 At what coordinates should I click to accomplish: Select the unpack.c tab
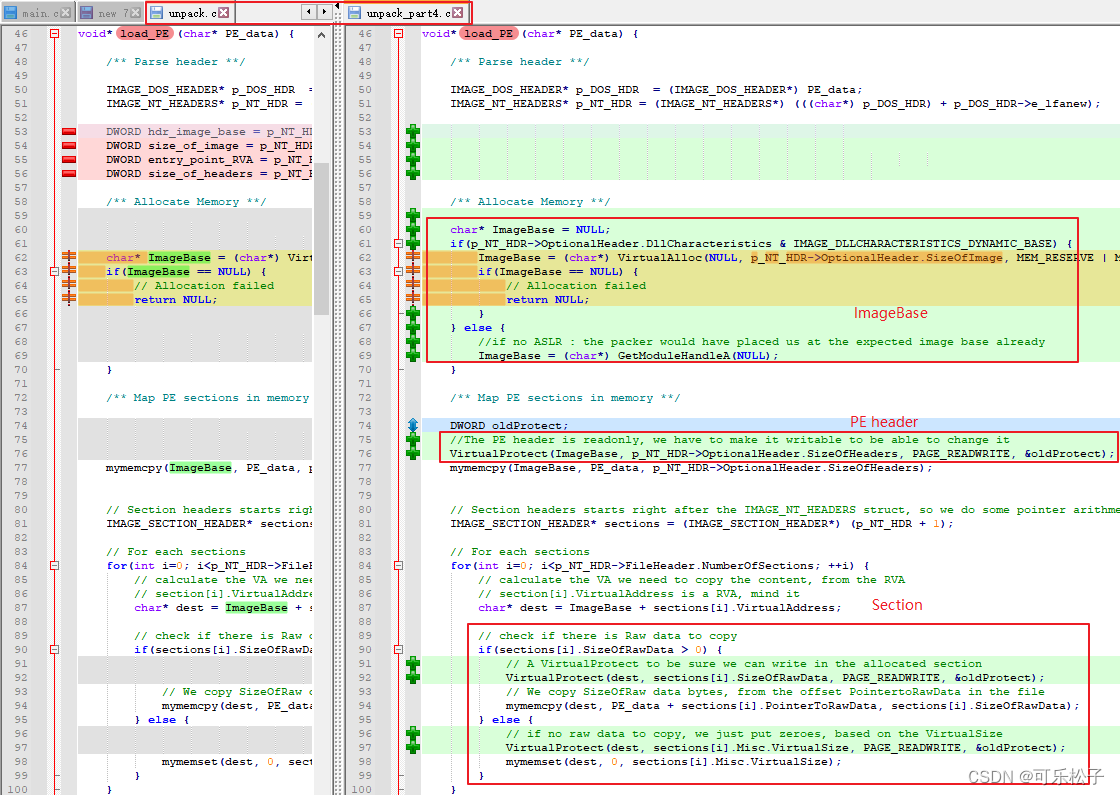pos(189,13)
